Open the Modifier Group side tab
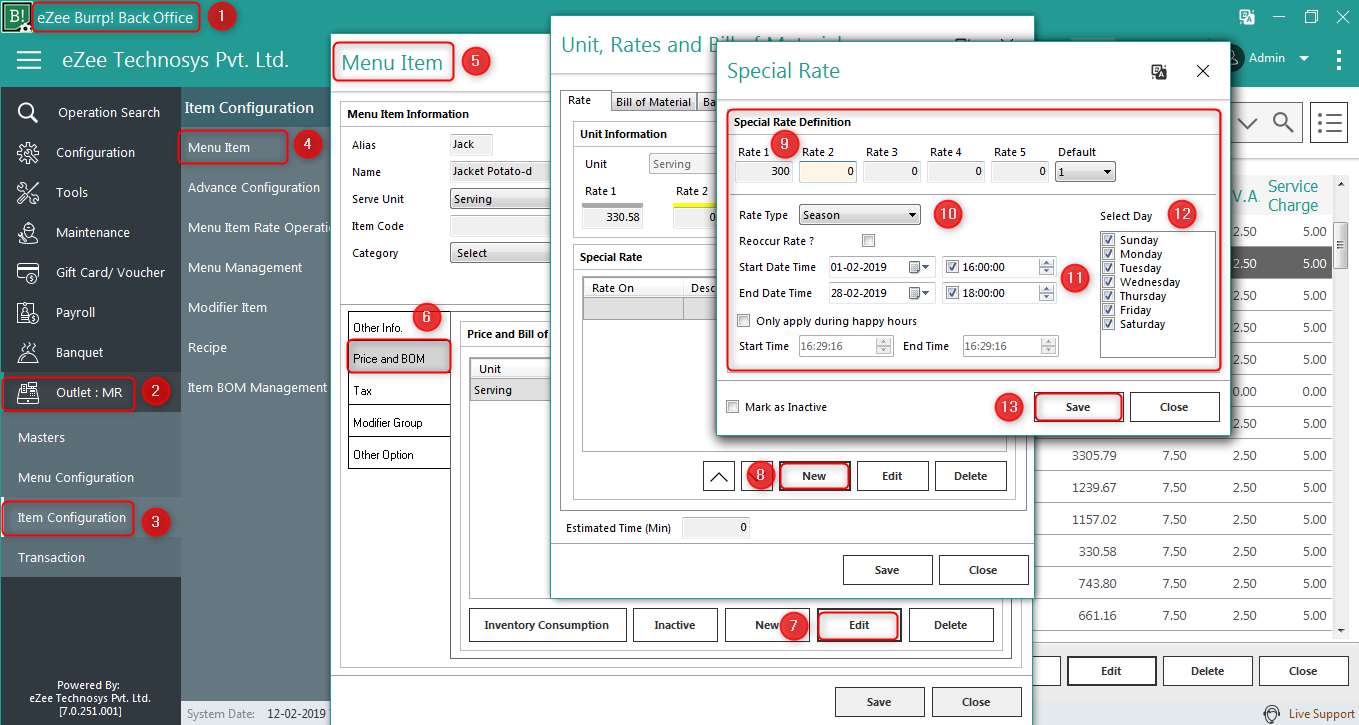Image resolution: width=1359 pixels, height=725 pixels. 399,423
